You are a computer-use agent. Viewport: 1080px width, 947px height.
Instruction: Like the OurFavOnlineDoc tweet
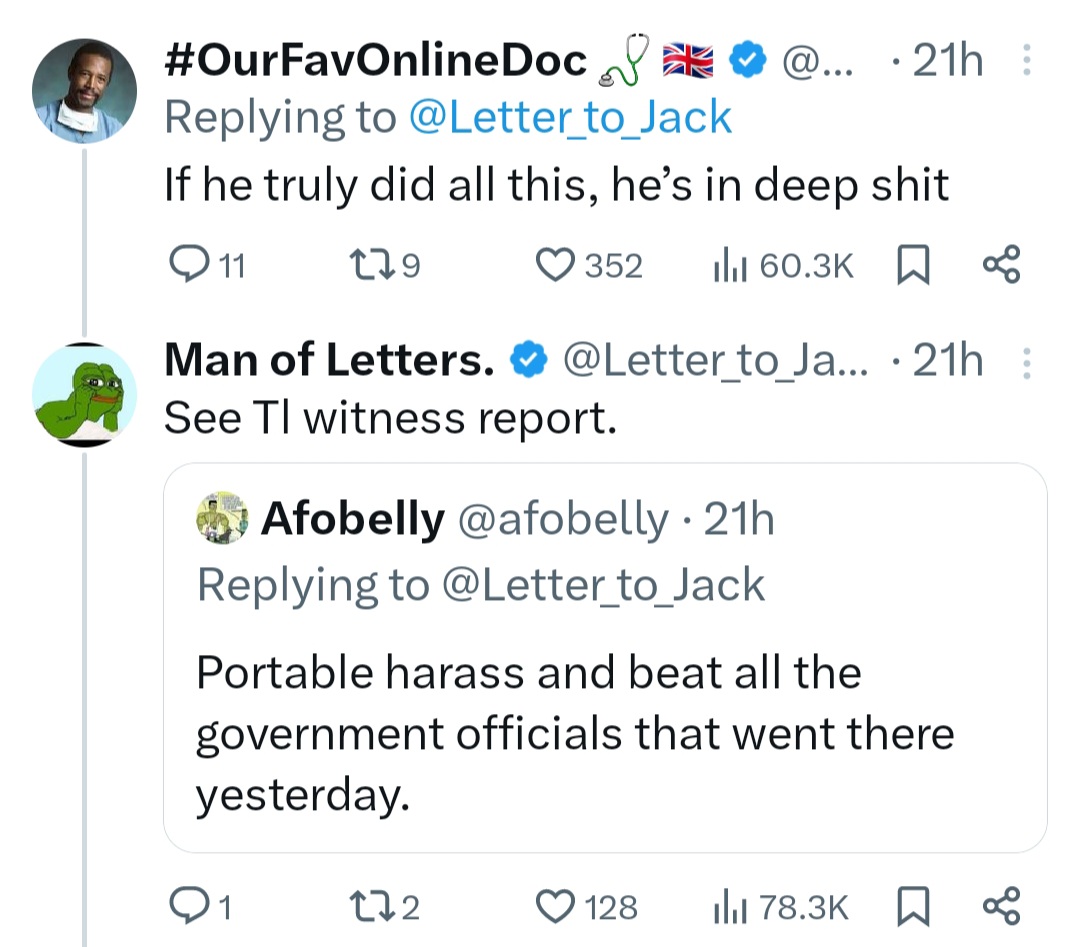(x=552, y=265)
